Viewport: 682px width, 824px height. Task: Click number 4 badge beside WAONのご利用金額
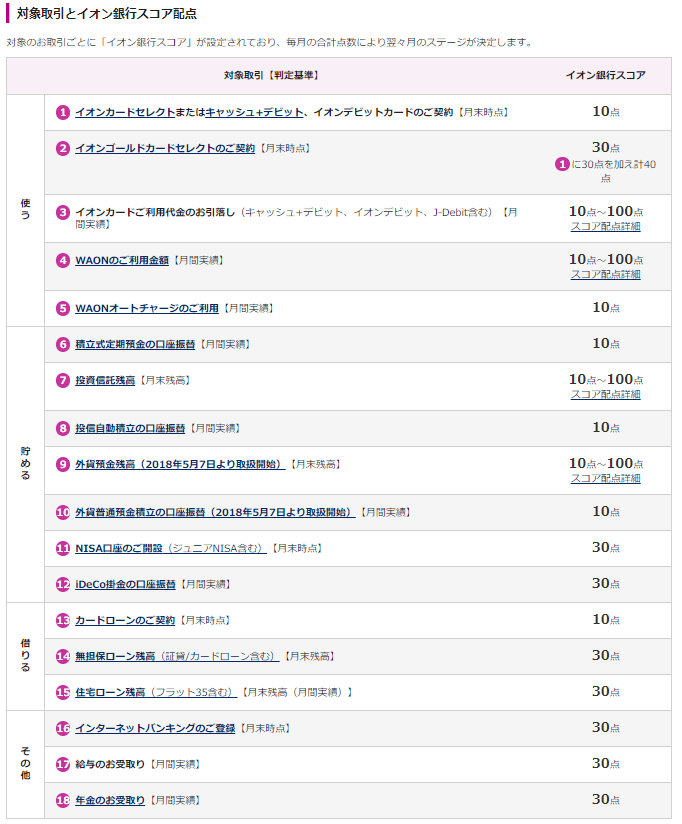tap(63, 260)
